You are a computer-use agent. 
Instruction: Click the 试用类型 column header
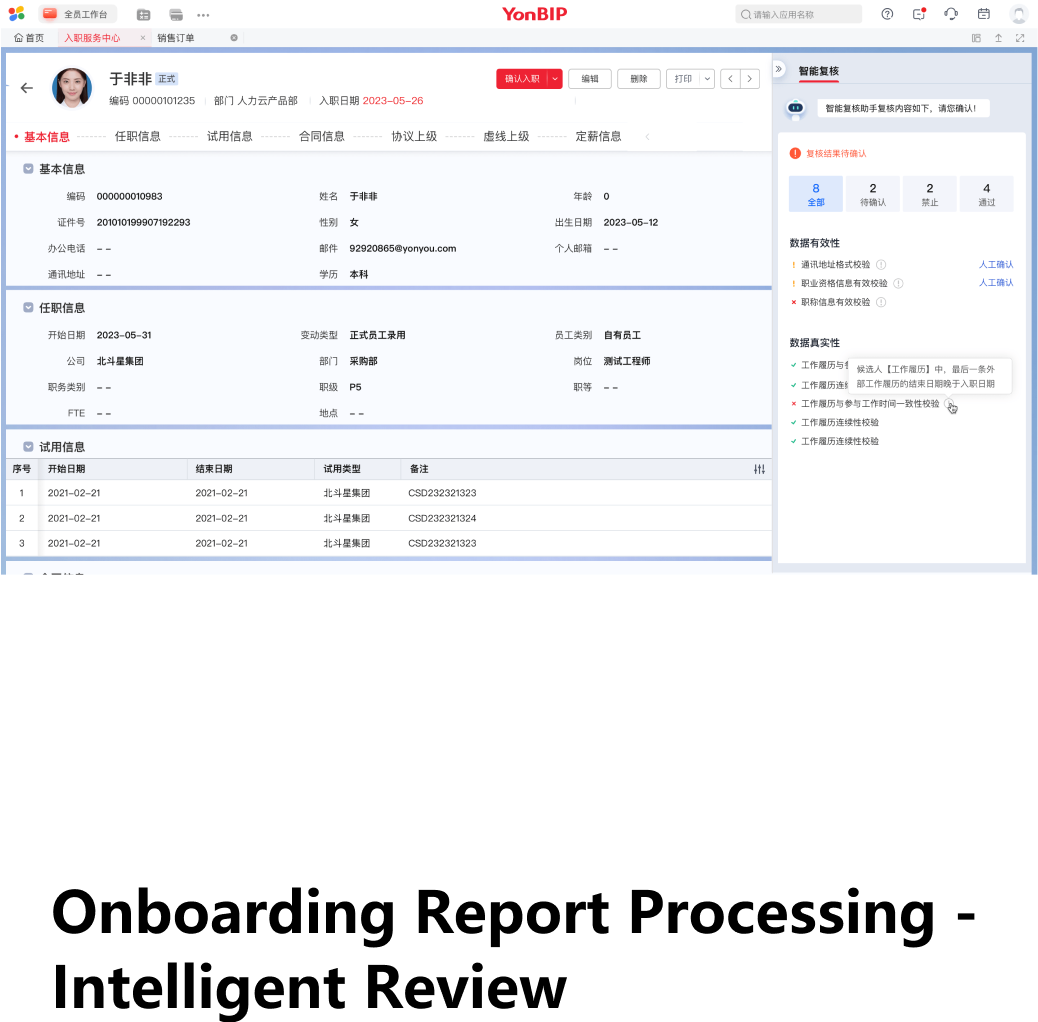pyautogui.click(x=342, y=469)
